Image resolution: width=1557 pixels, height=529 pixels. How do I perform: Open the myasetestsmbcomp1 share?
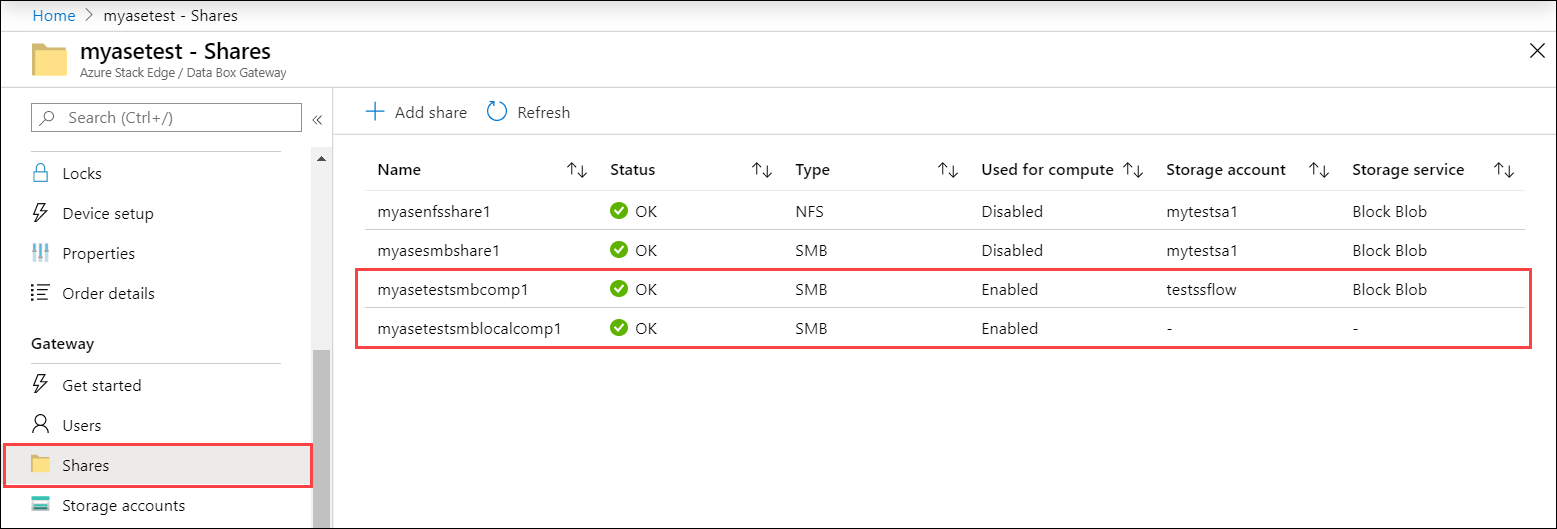(x=453, y=290)
